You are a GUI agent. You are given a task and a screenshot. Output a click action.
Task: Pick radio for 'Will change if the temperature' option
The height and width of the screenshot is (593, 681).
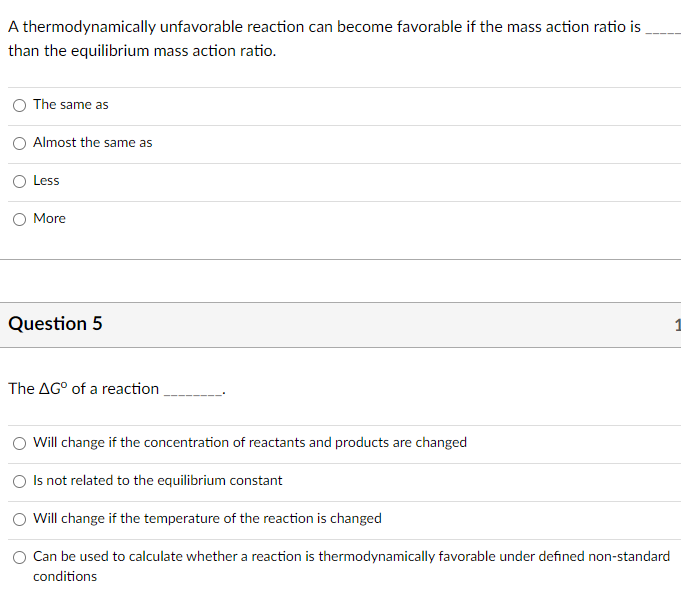pyautogui.click(x=19, y=519)
